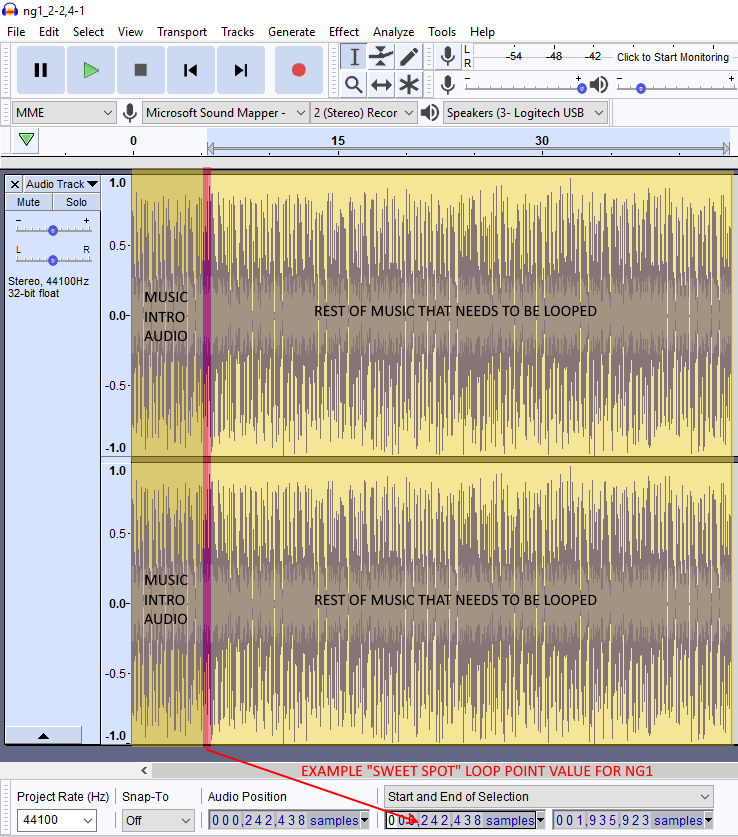
Task: Open the Help menu
Action: coord(482,32)
